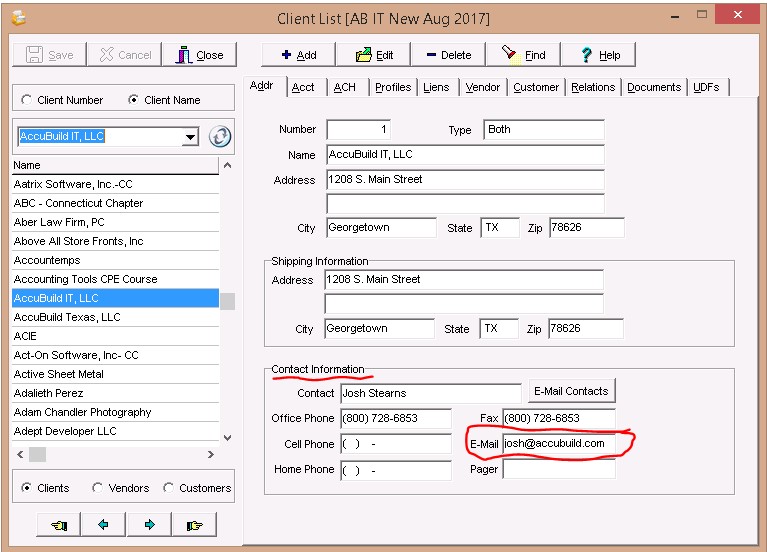Open the Documents tab

click(654, 87)
